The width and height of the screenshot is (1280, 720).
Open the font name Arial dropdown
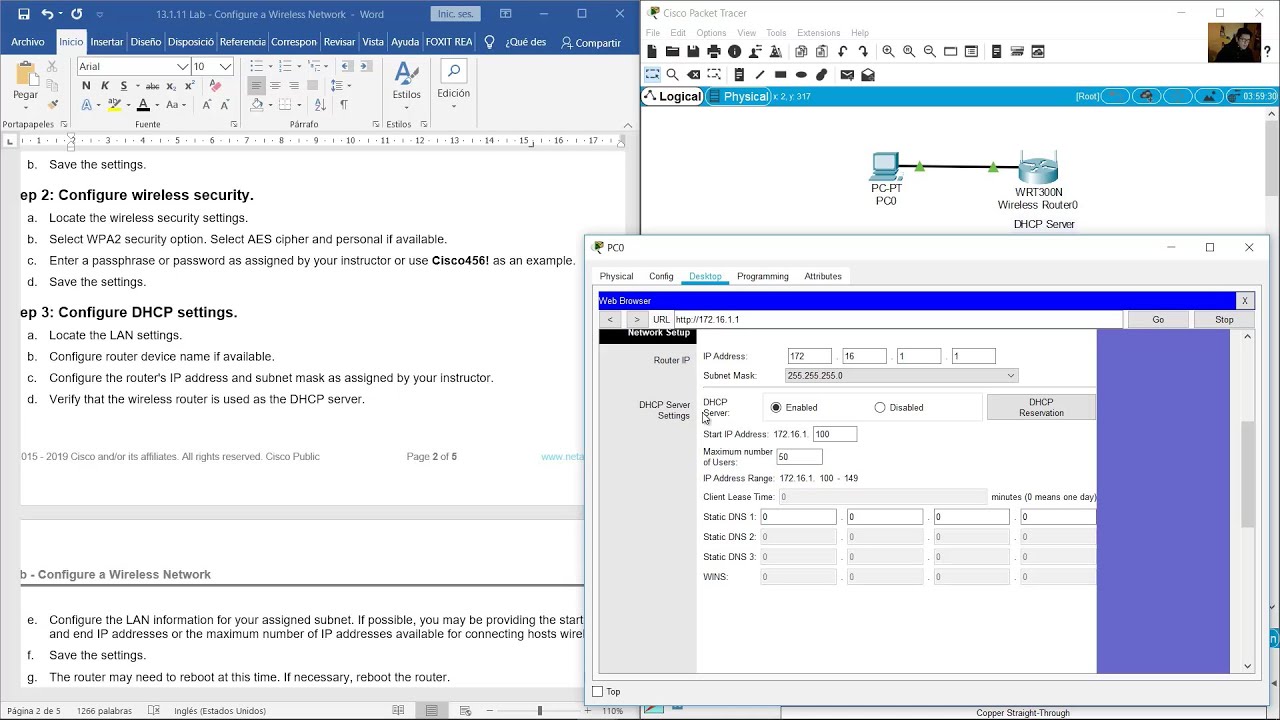pyautogui.click(x=183, y=66)
